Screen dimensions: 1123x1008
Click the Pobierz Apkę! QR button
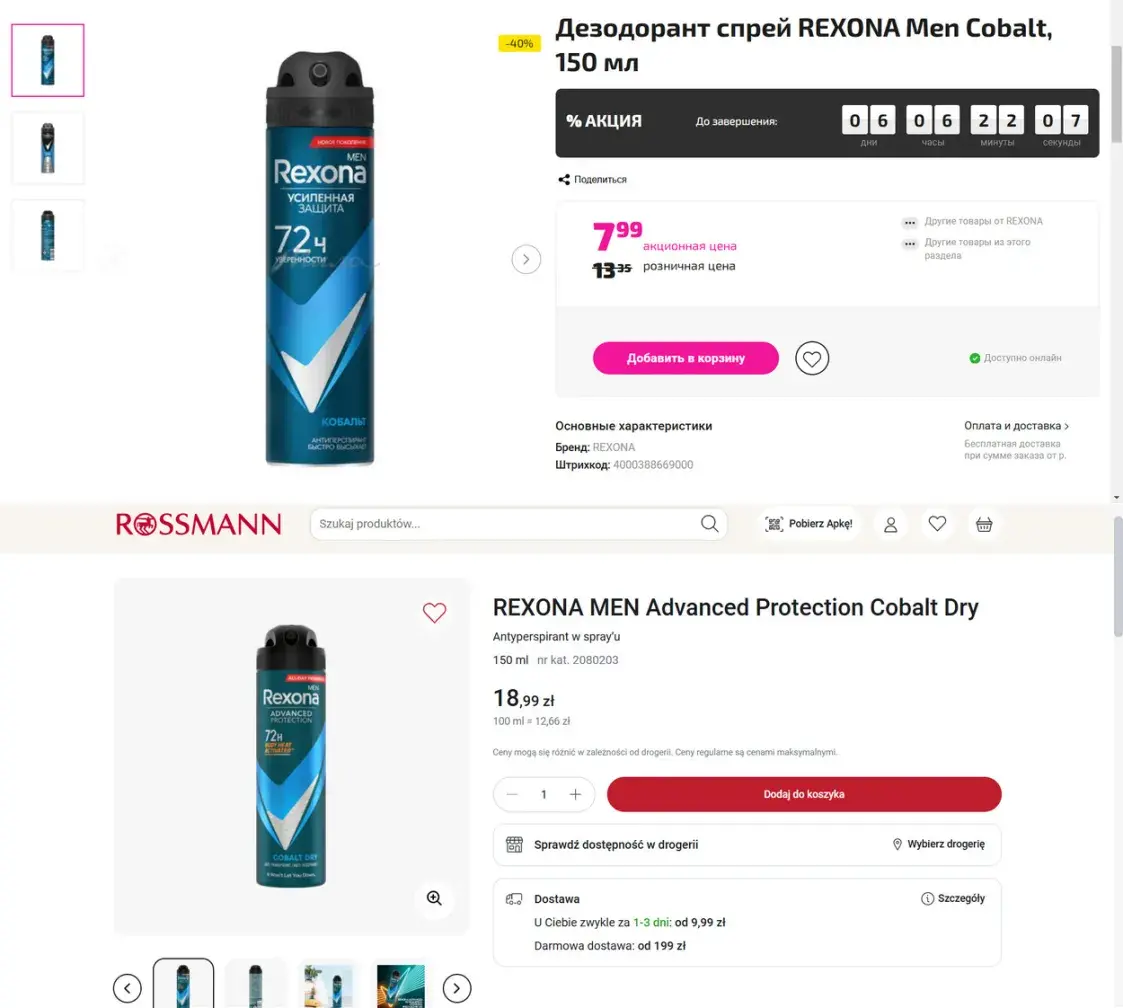click(x=809, y=524)
